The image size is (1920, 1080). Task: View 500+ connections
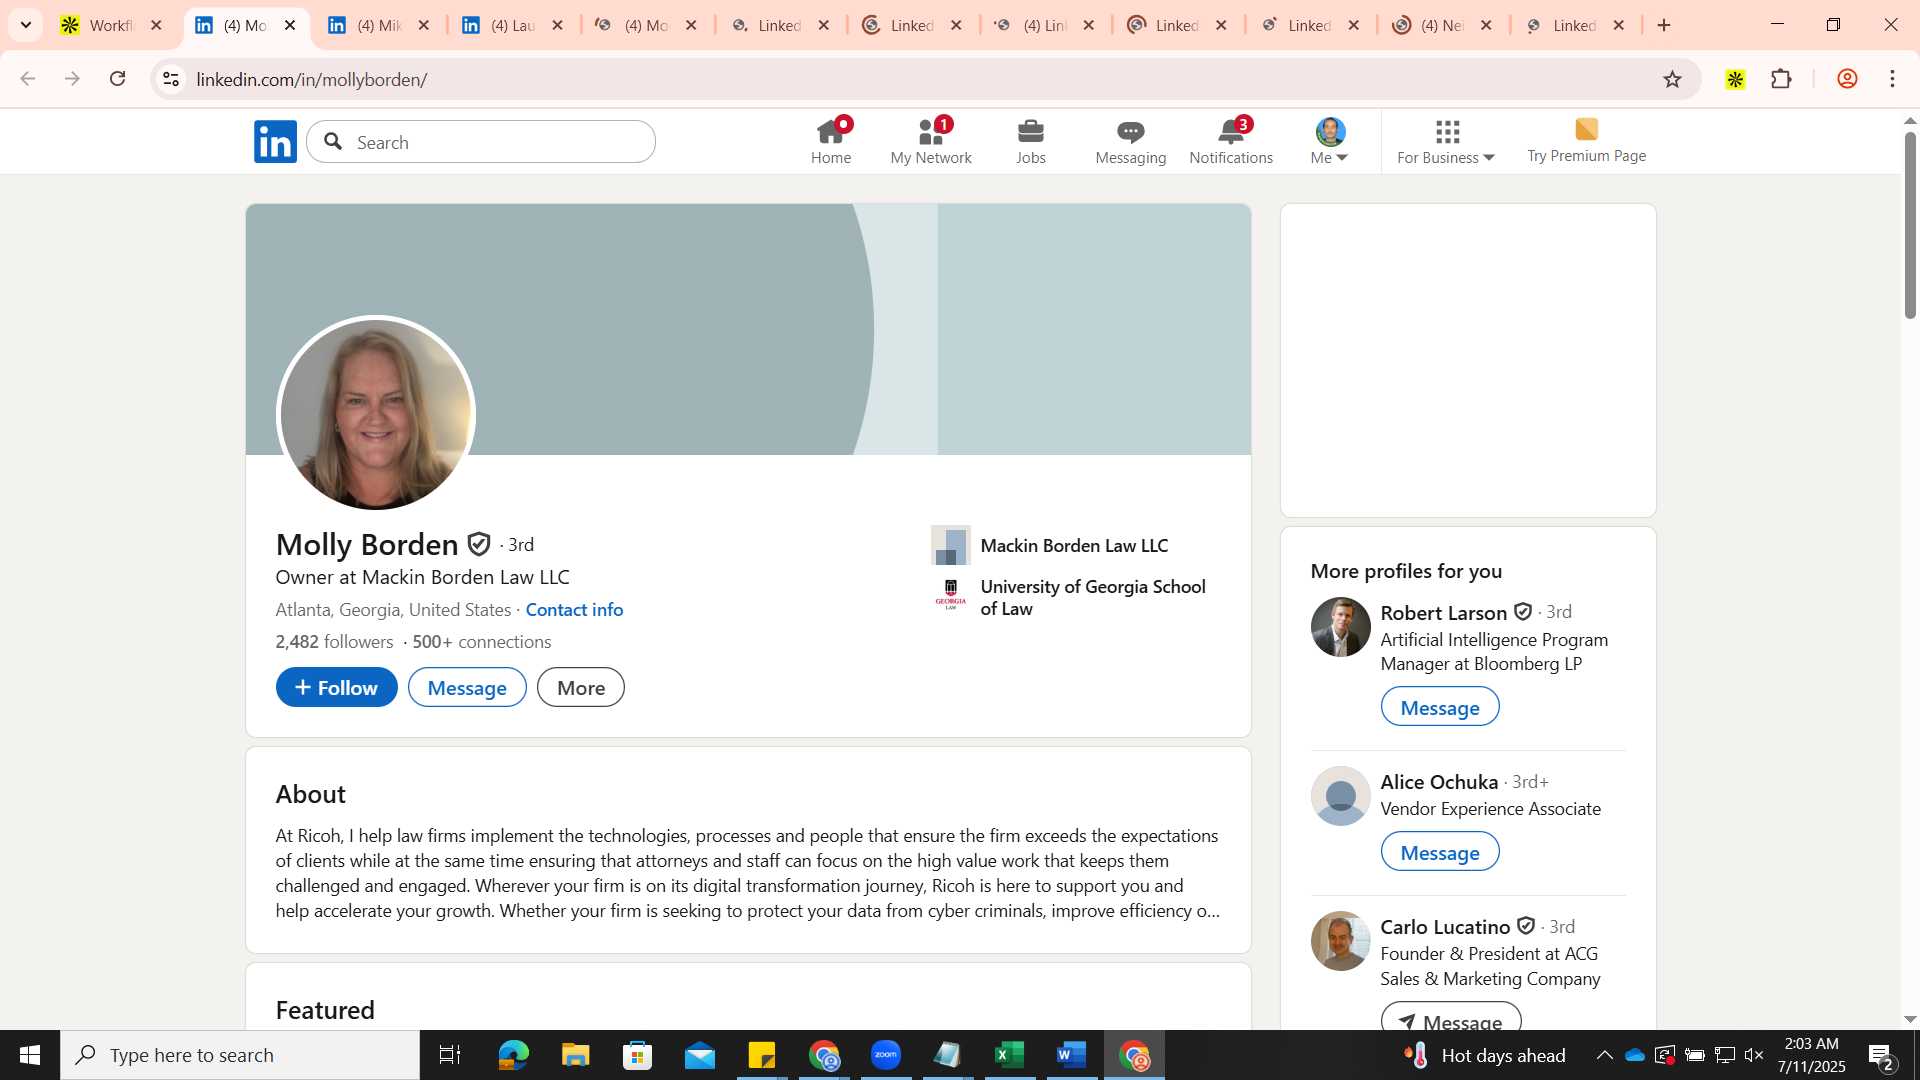pos(482,642)
